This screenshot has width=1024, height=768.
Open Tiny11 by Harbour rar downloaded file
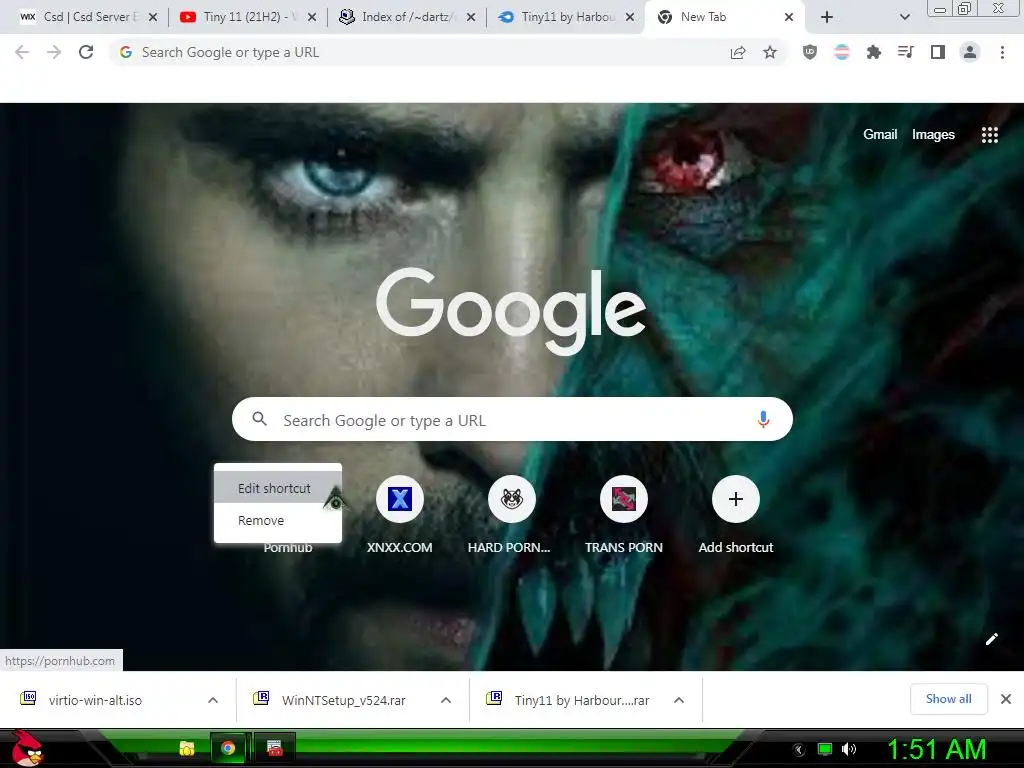point(581,700)
